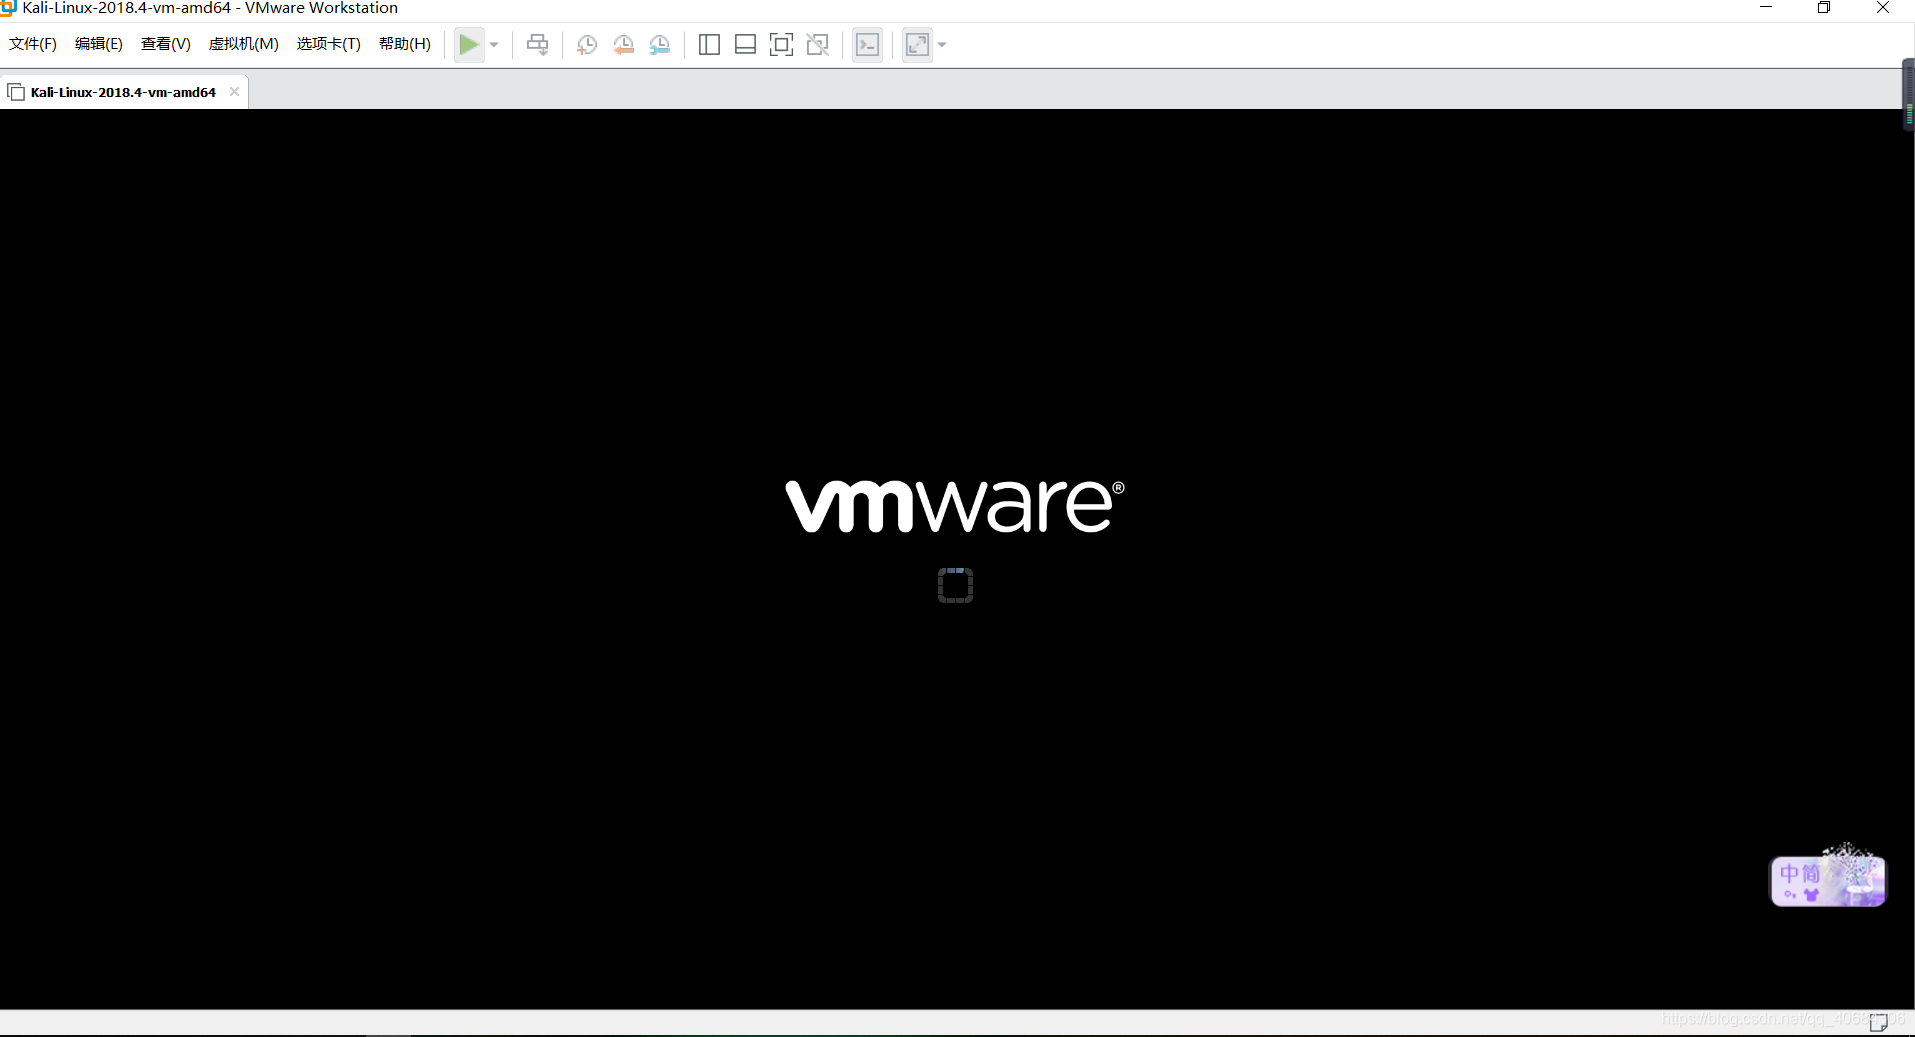Close the VMware Workstation window
The width and height of the screenshot is (1915, 1037).
click(1883, 8)
